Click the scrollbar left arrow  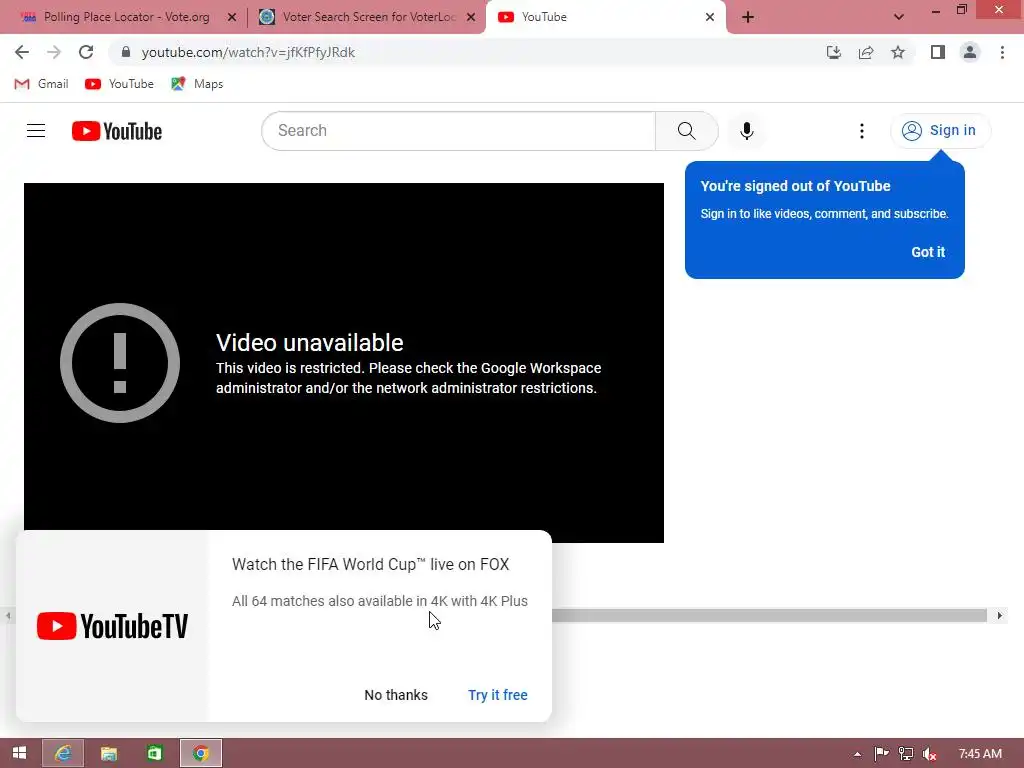pyautogui.click(x=8, y=615)
